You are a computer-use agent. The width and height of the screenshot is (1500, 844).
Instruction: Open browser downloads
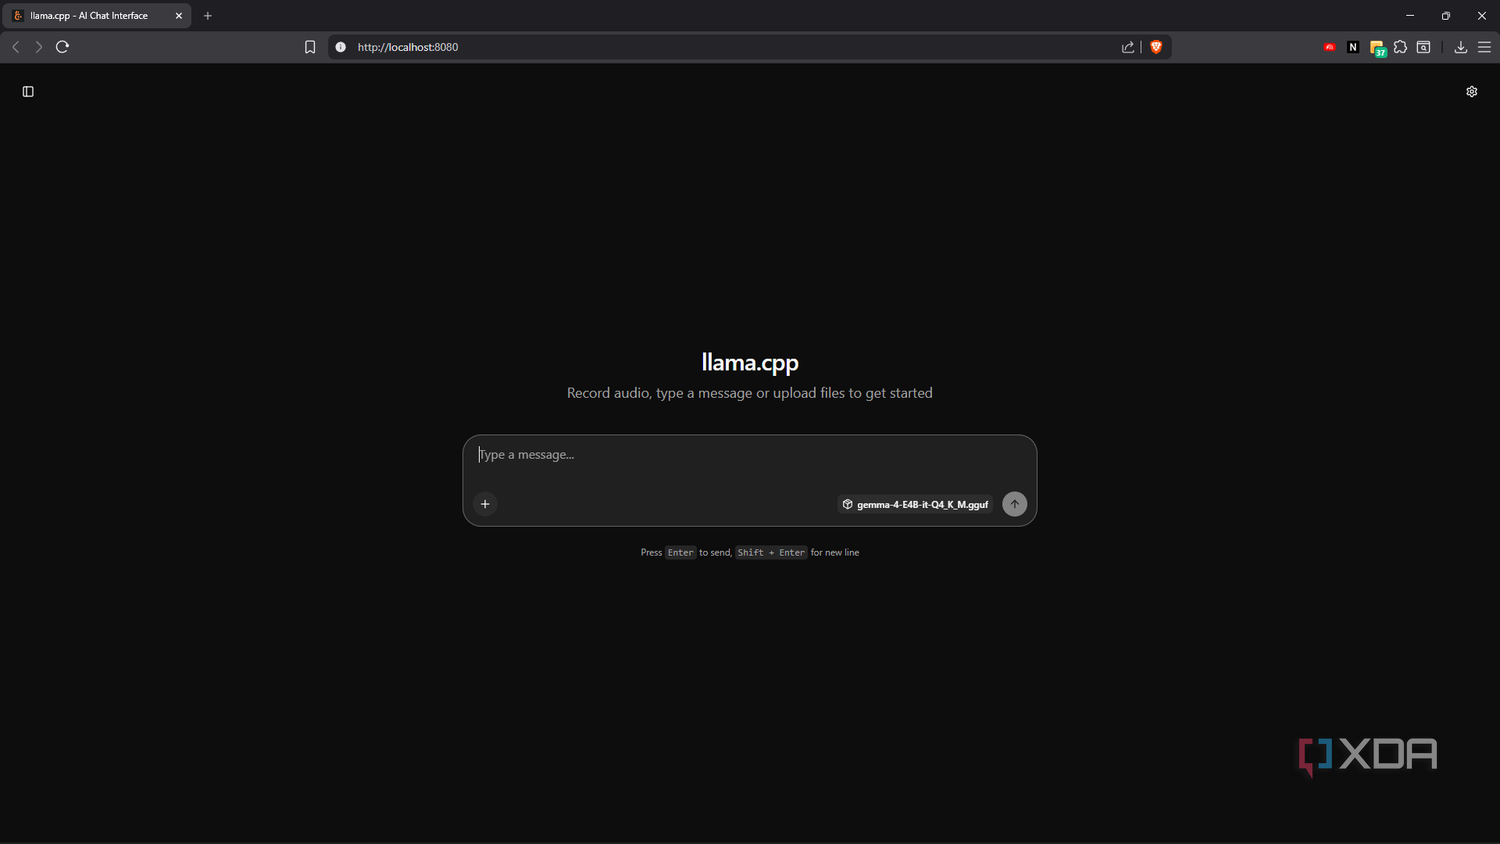[1460, 47]
